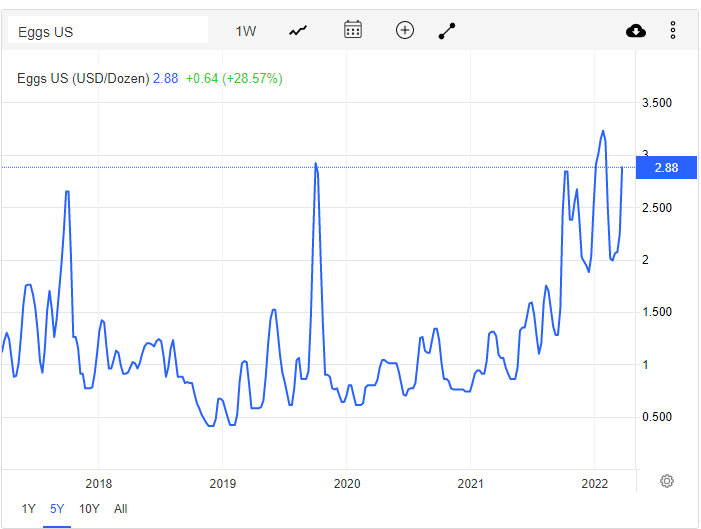Select the All range tab

pos(120,509)
